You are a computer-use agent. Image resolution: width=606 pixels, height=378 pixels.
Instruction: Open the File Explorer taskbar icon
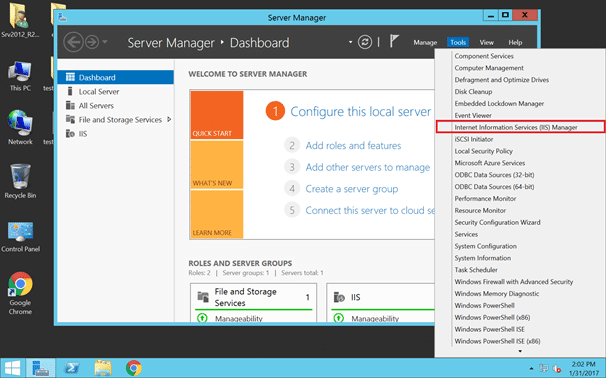click(x=103, y=368)
